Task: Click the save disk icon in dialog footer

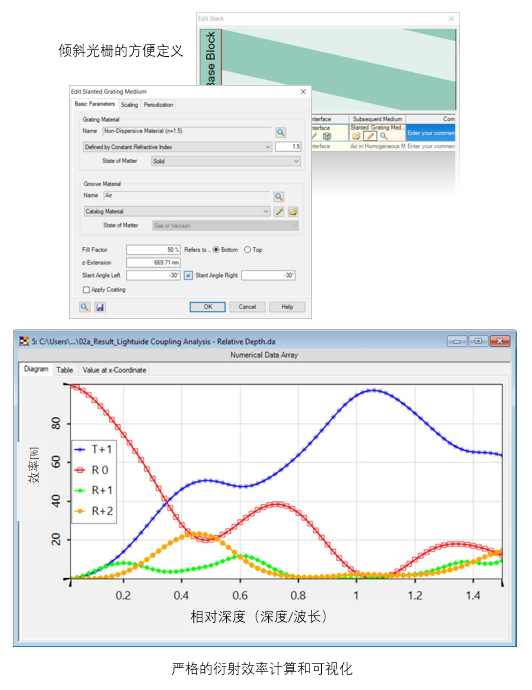Action: pyautogui.click(x=100, y=307)
